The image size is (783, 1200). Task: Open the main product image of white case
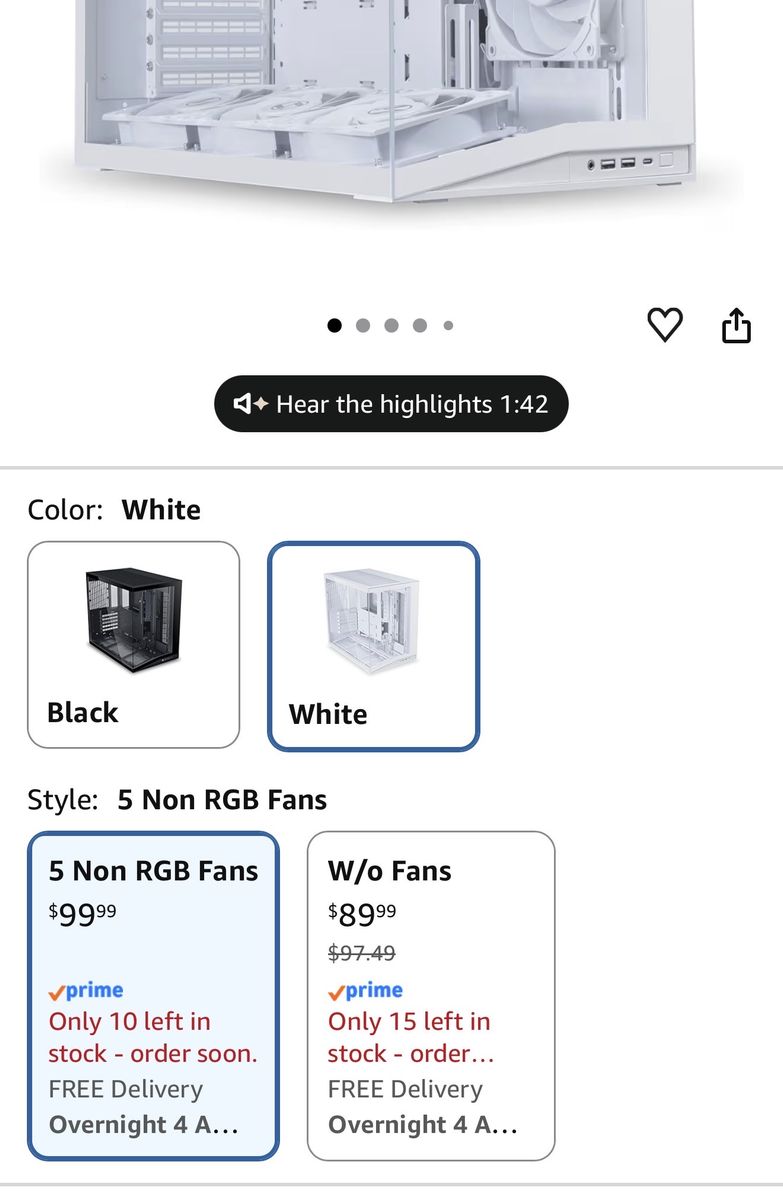[x=391, y=100]
